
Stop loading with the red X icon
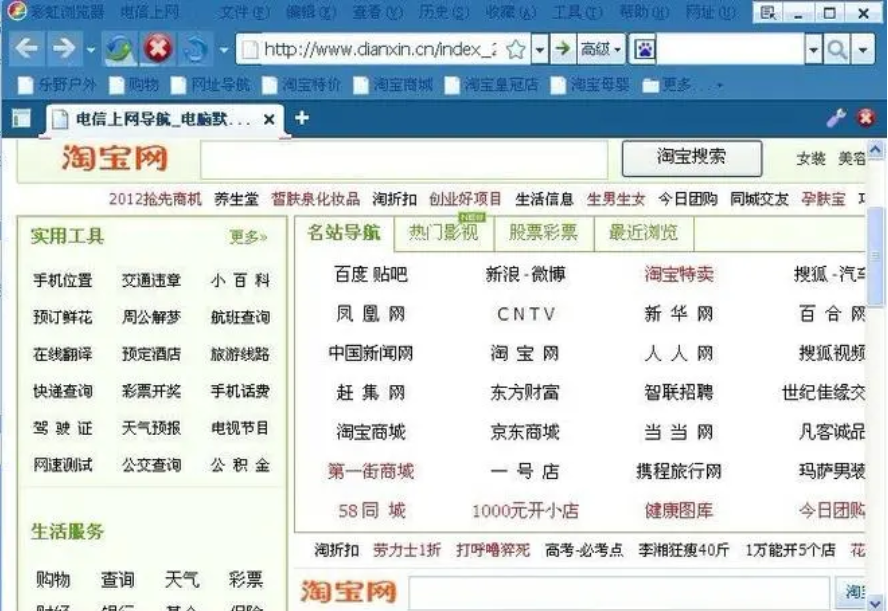[x=157, y=49]
